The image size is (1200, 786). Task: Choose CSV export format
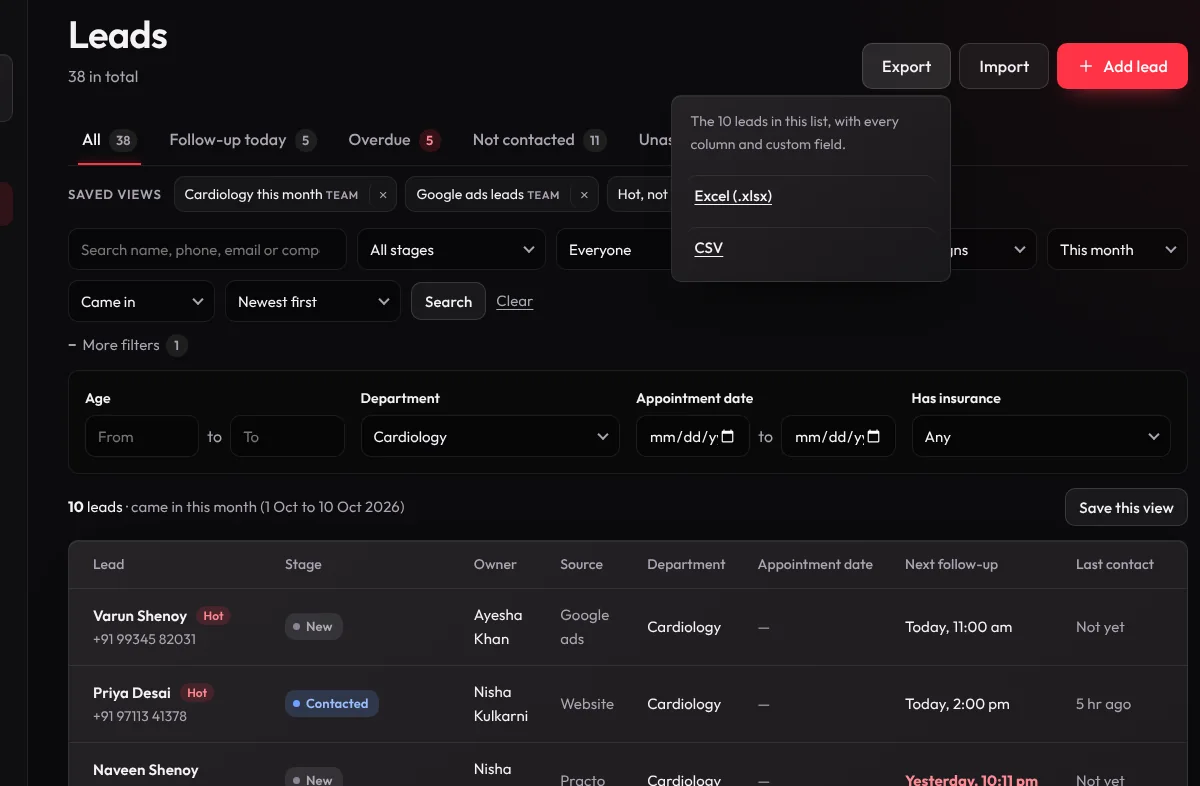point(708,248)
